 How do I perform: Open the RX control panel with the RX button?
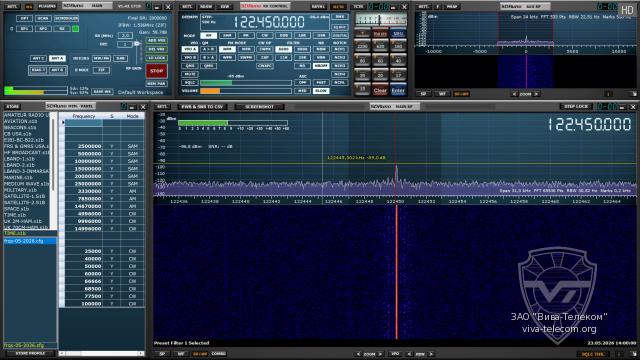(62, 29)
